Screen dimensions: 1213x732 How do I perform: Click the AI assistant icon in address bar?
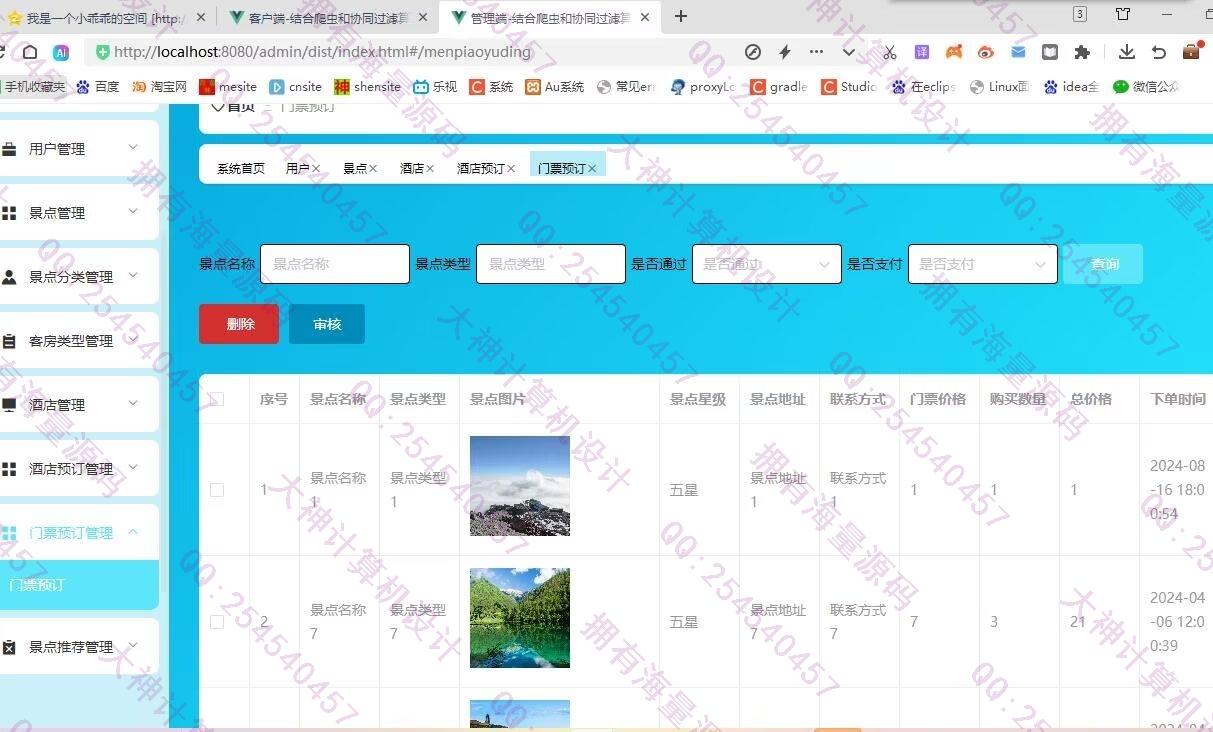click(x=61, y=52)
